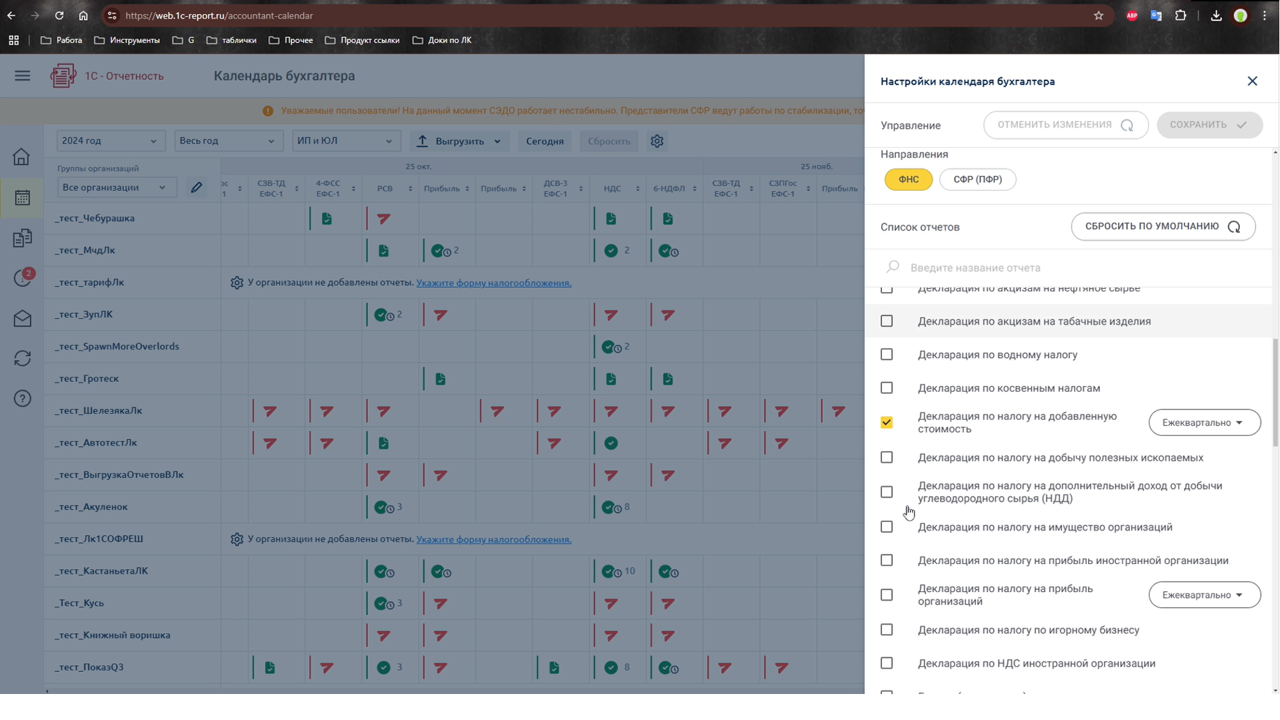Check Декларация по налогу на имущество организаций
1280x720 pixels.
(886, 527)
